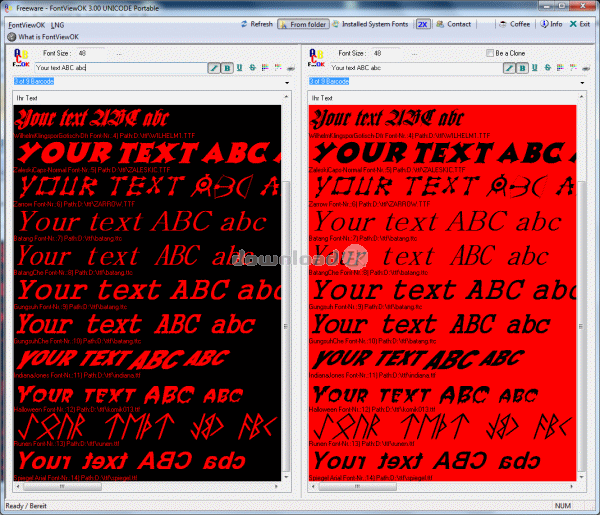Viewport: 600px width, 515px height.
Task: Select the Batang font sample in right pane
Action: 438,222
